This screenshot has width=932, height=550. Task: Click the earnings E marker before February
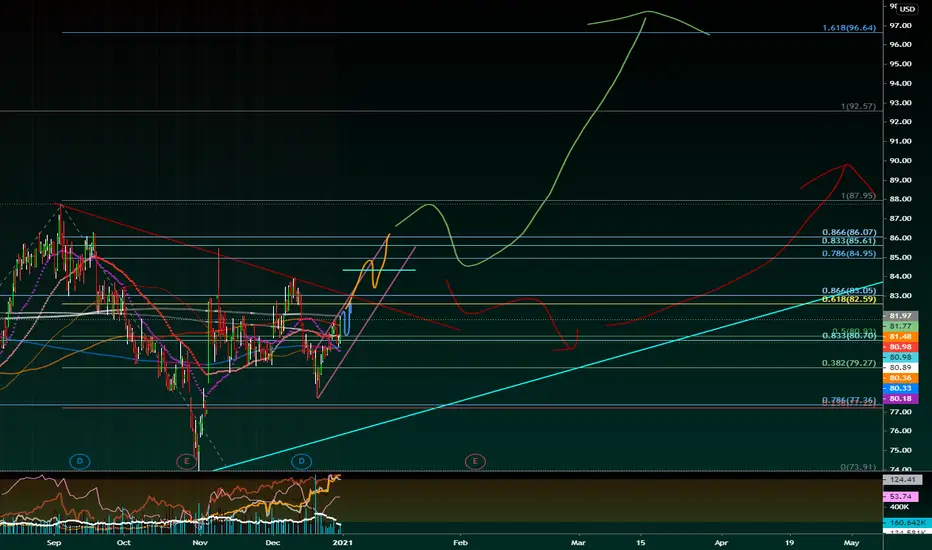click(x=475, y=461)
